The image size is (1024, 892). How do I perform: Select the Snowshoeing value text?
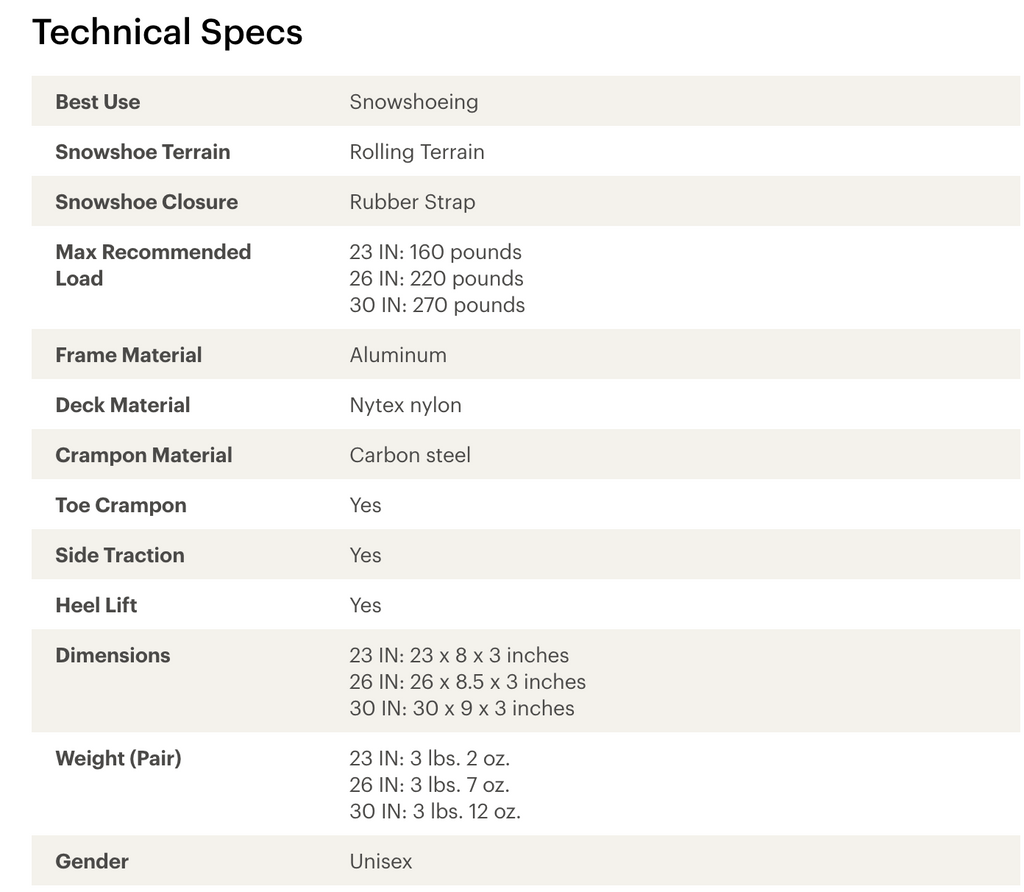pyautogui.click(x=414, y=102)
